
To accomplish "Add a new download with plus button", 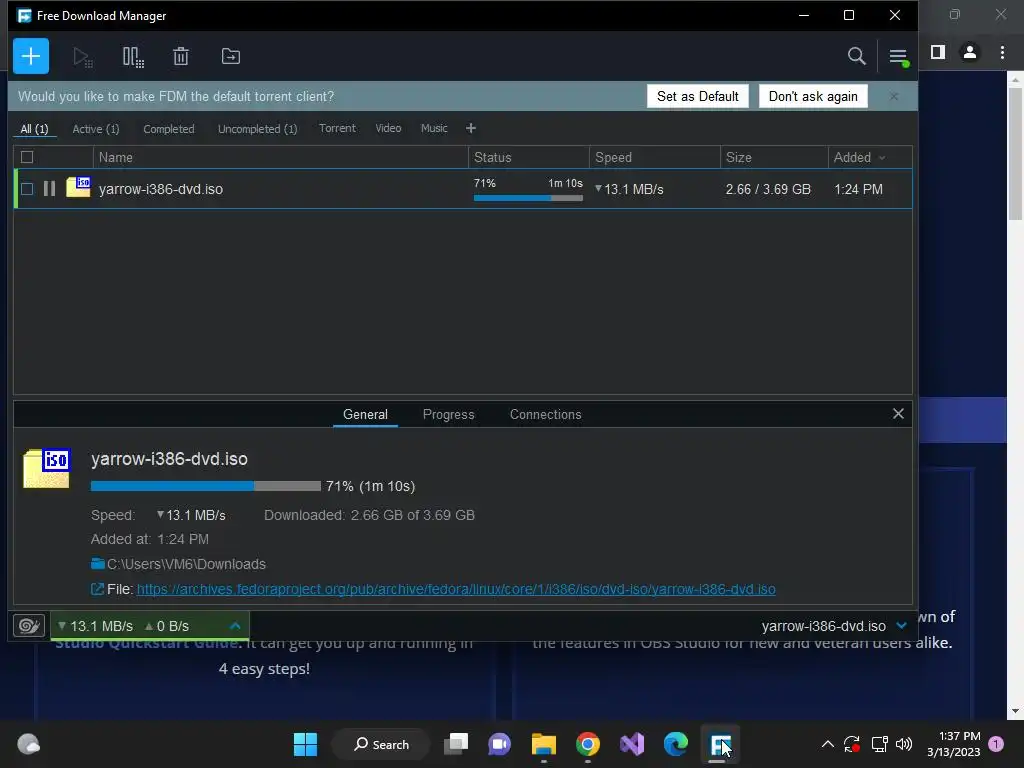I will click(31, 56).
